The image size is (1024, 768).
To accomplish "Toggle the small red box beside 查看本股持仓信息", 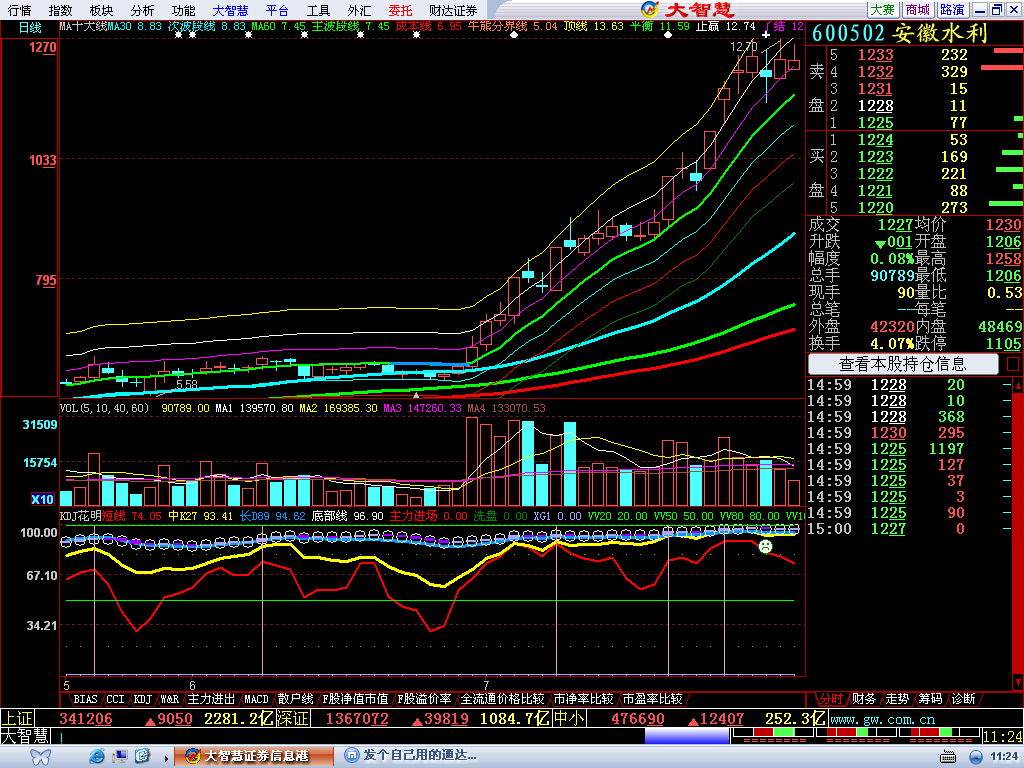I will coord(1013,364).
